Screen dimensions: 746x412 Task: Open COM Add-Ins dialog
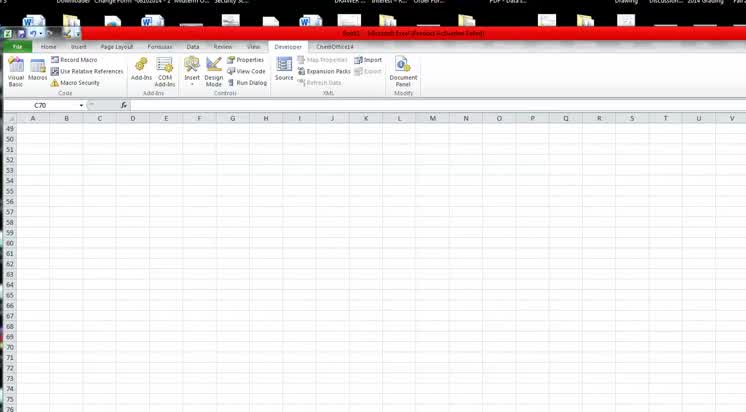tap(165, 72)
